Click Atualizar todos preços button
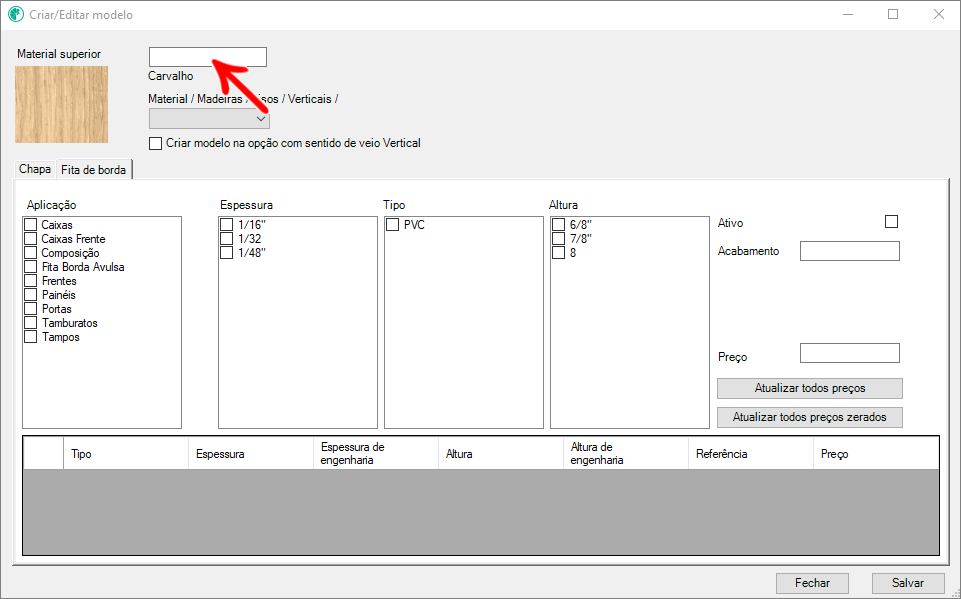This screenshot has width=961, height=599. click(810, 388)
